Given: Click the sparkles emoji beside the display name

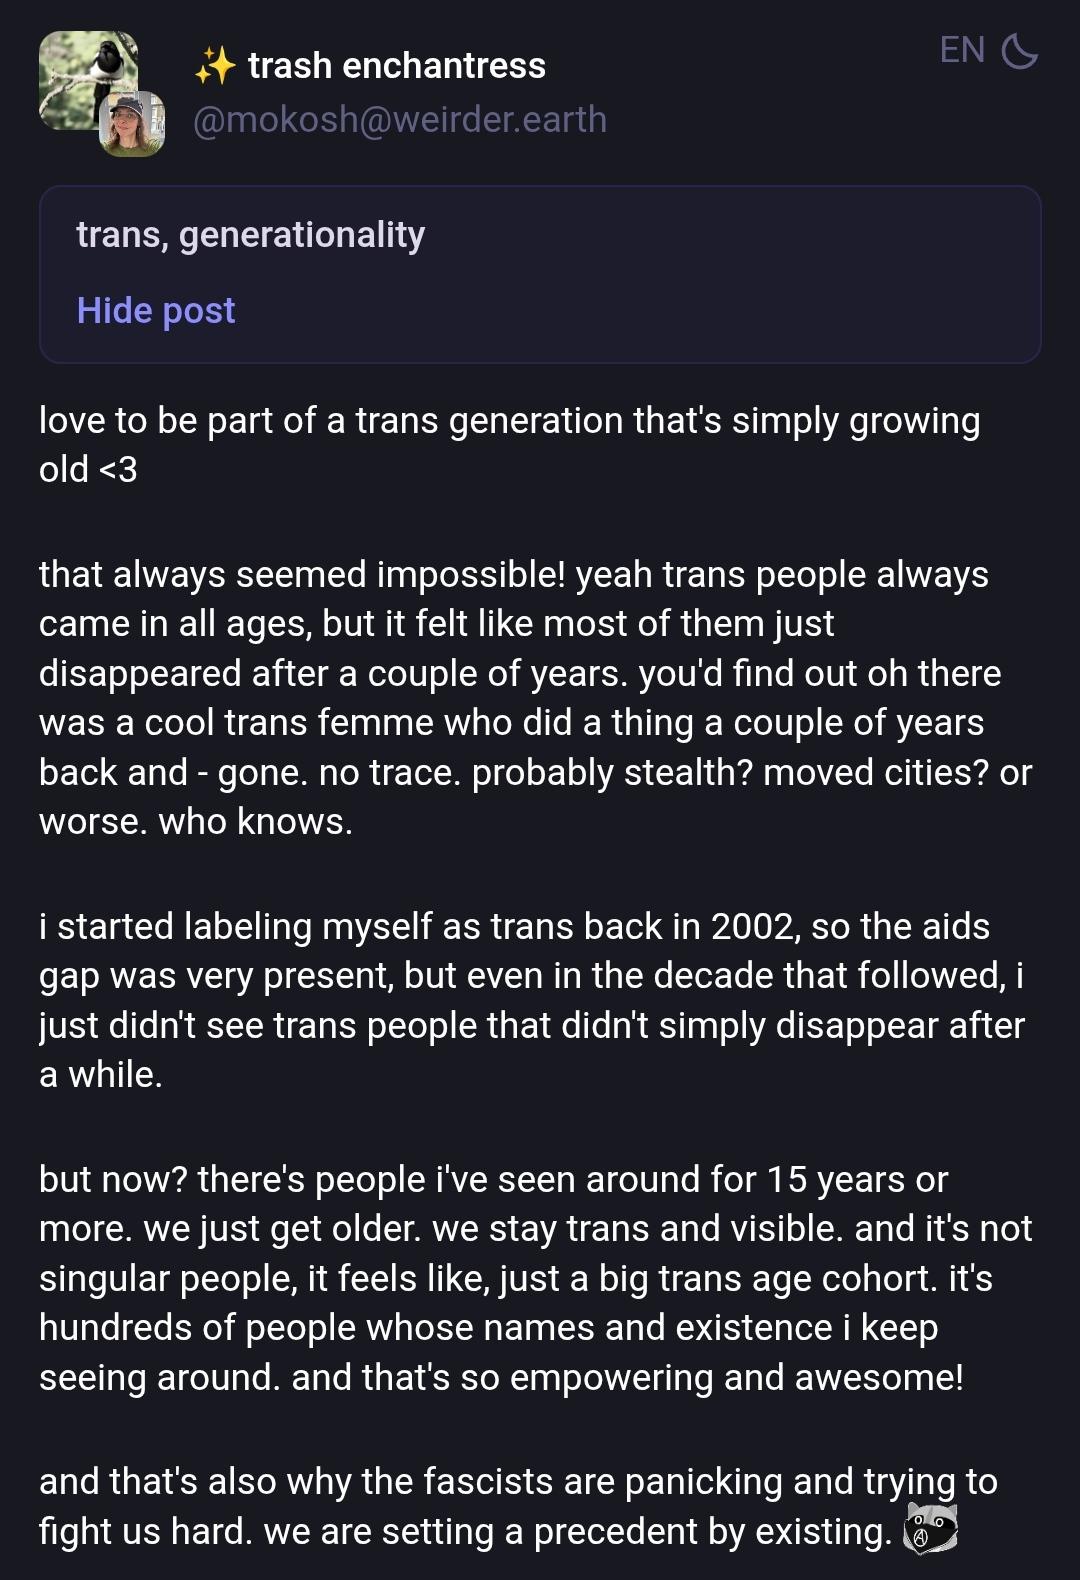Looking at the screenshot, I should [x=215, y=66].
